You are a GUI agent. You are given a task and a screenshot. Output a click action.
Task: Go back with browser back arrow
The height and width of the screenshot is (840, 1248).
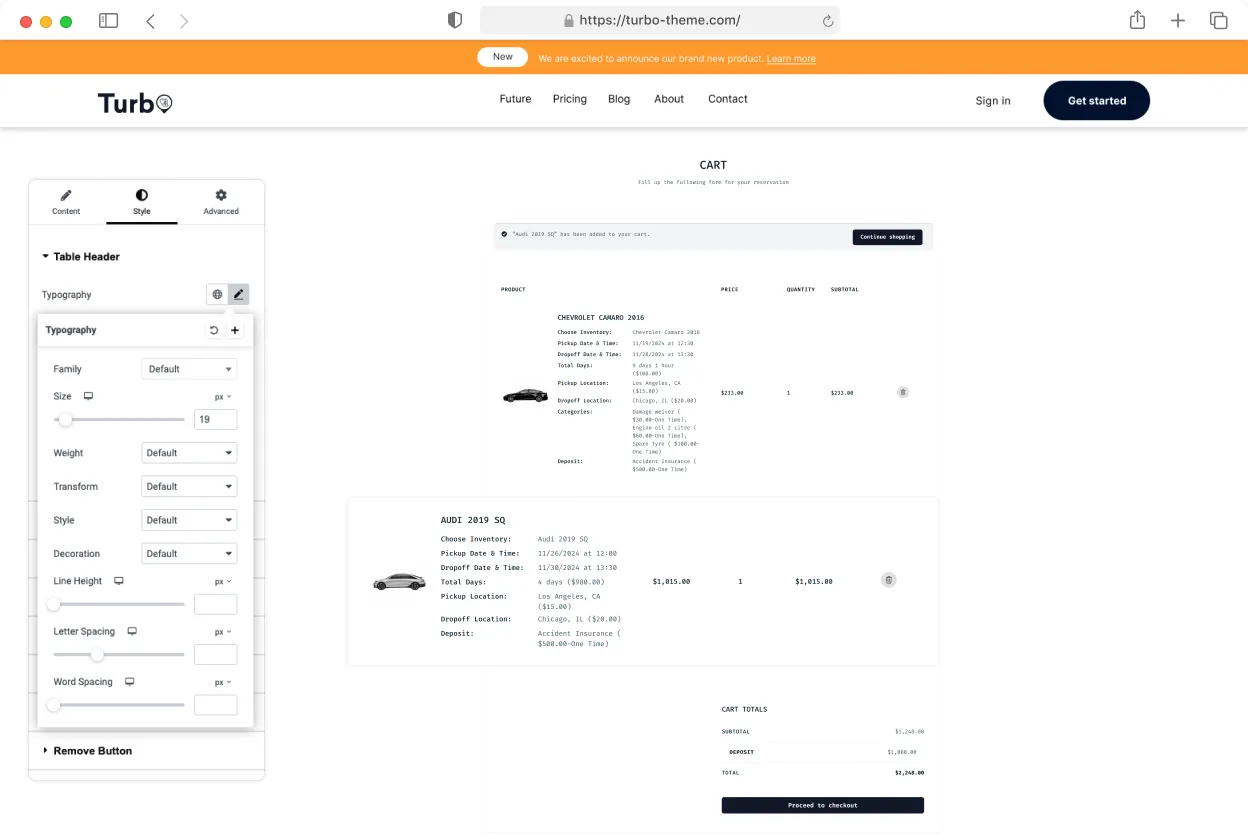click(x=150, y=20)
